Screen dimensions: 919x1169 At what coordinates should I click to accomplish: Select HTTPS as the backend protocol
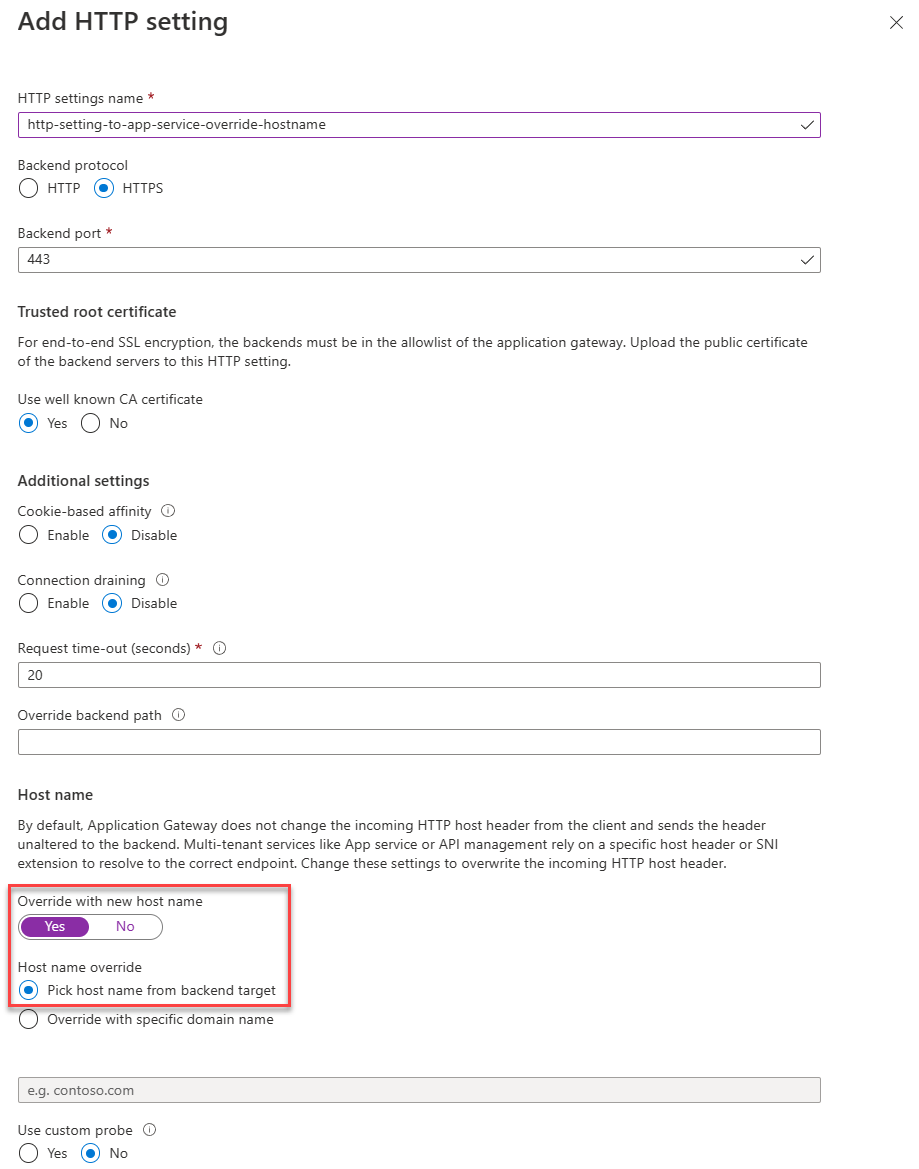coord(103,188)
